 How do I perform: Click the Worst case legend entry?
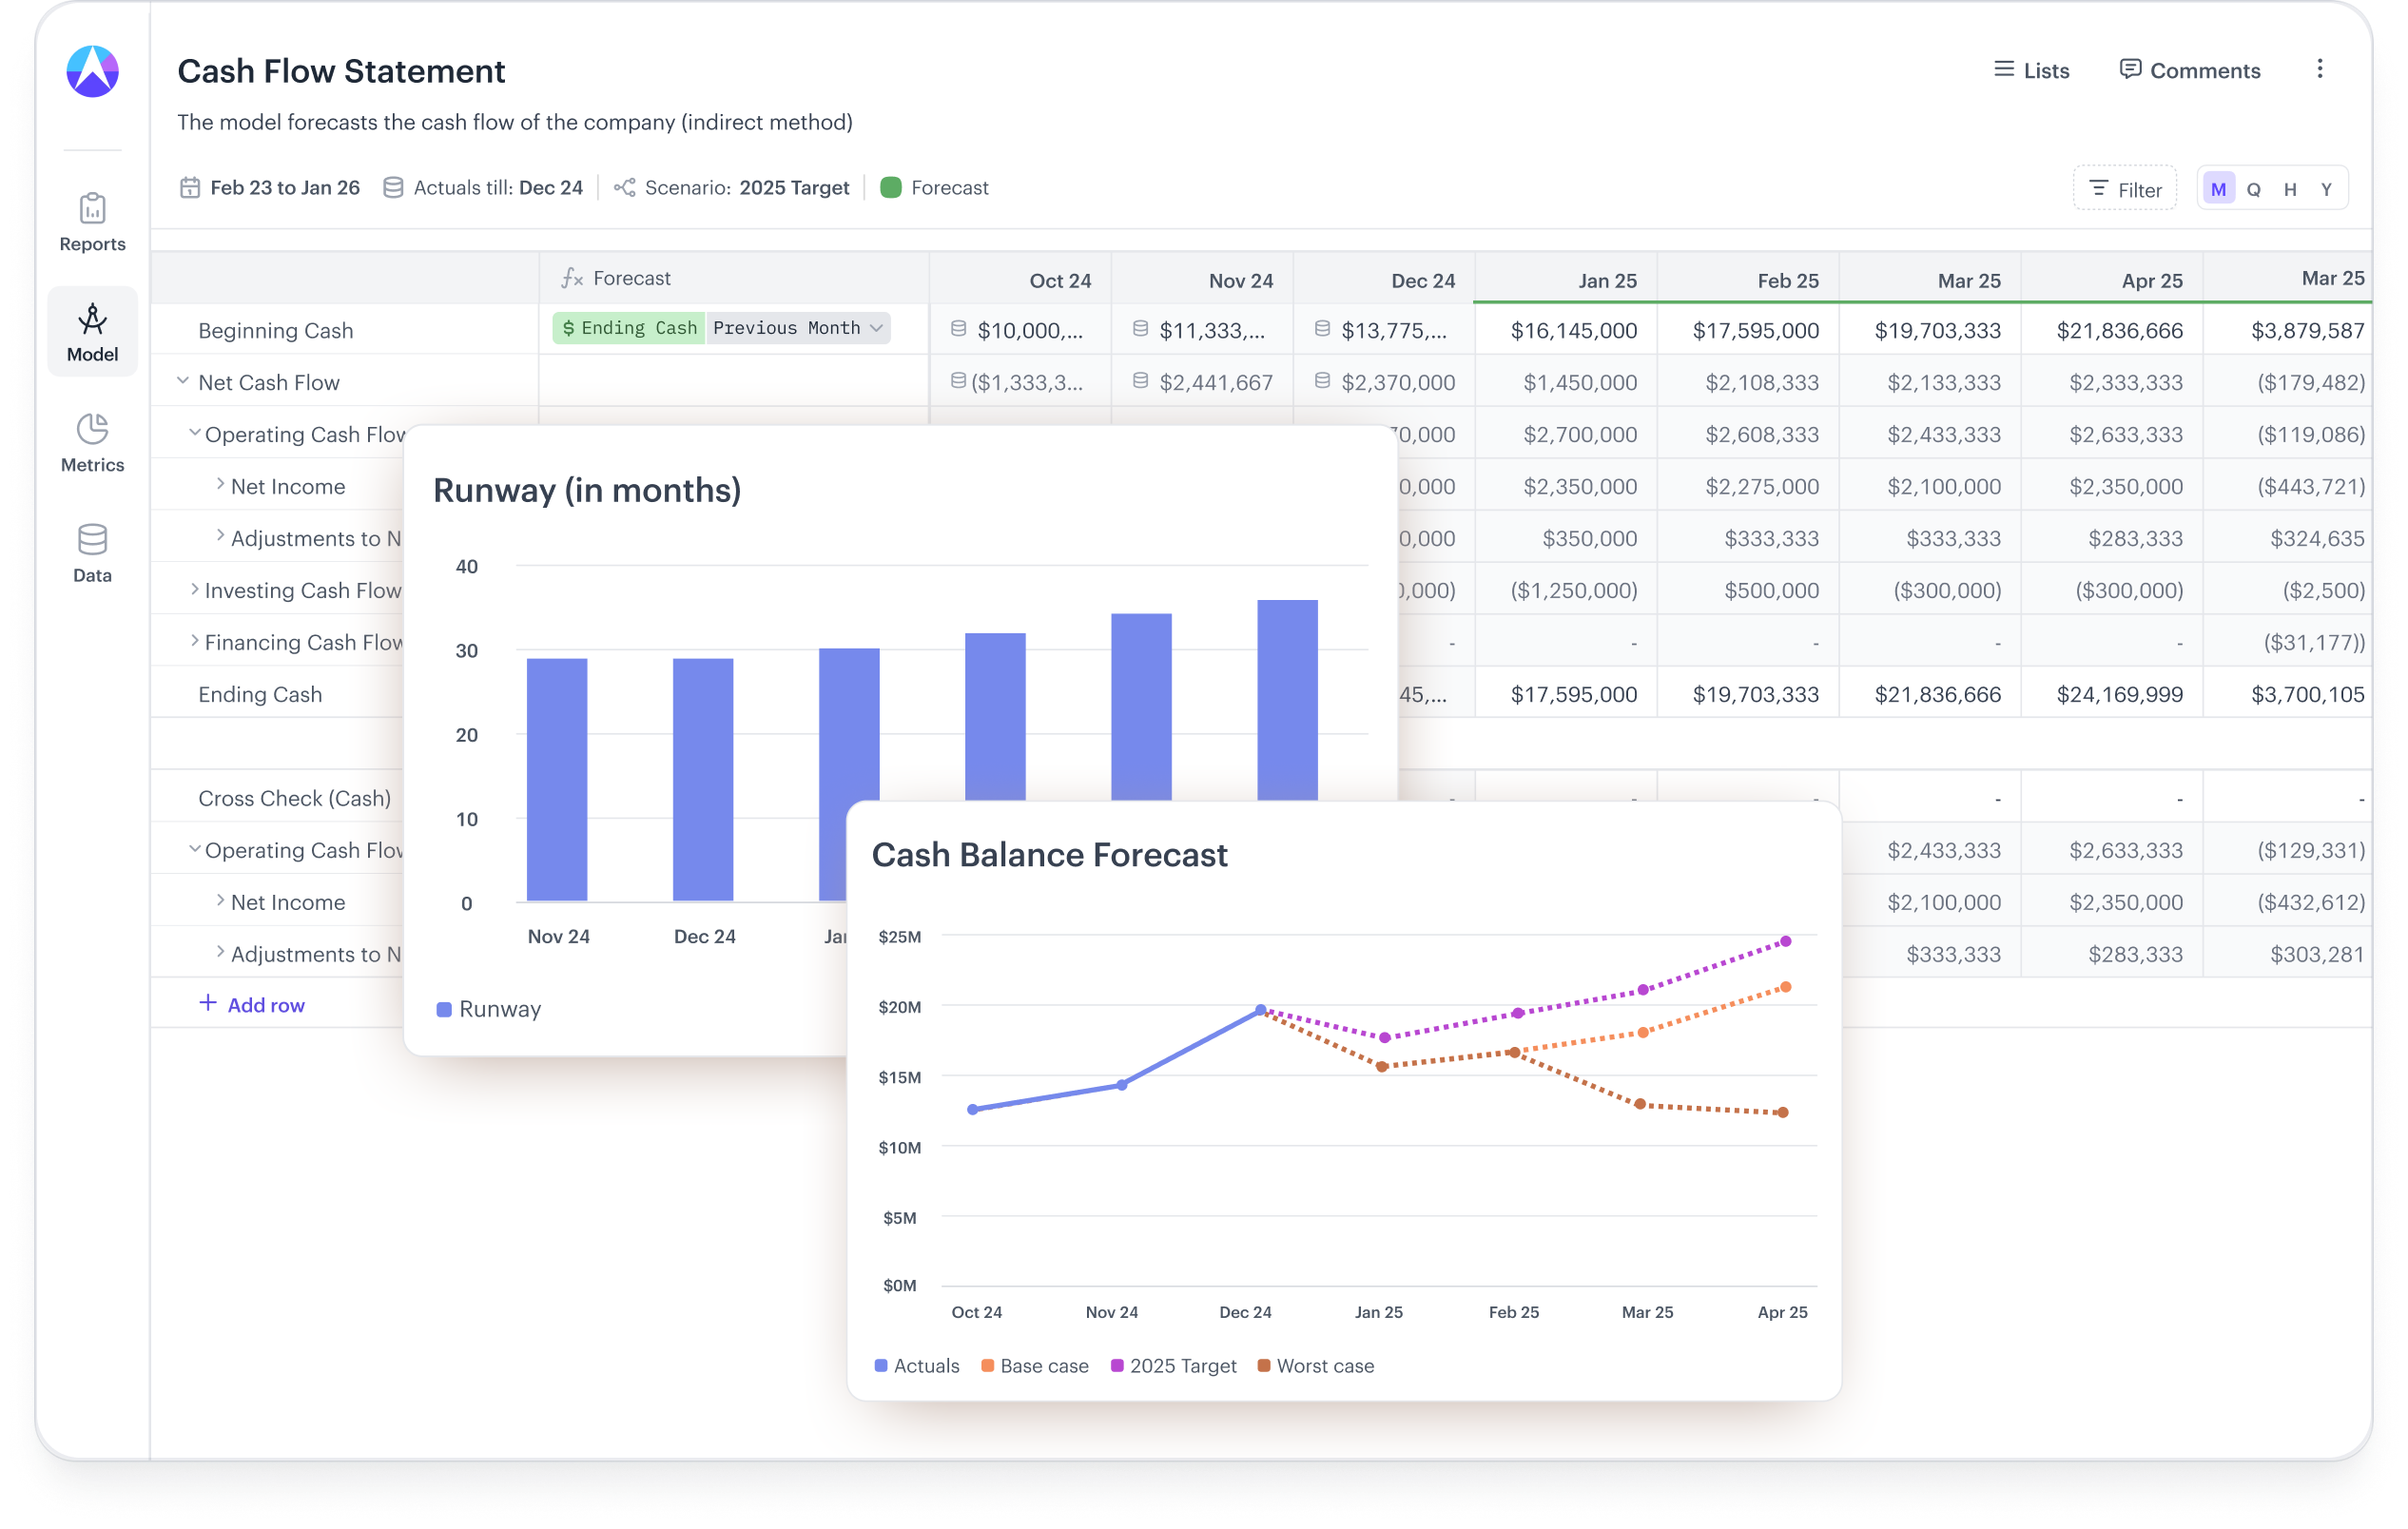click(1314, 1365)
